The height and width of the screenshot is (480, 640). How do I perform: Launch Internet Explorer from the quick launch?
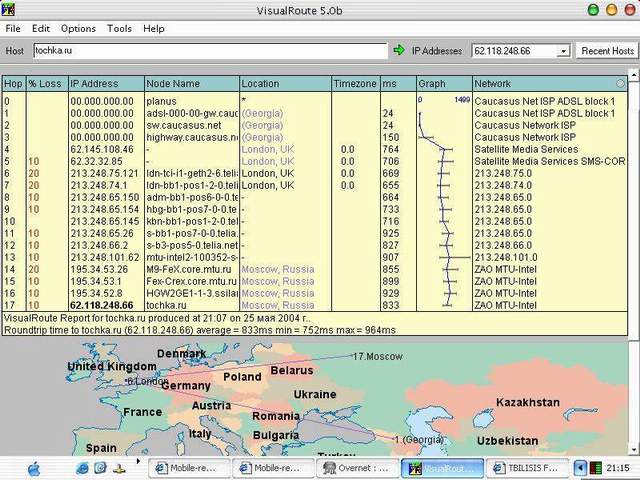point(82,468)
